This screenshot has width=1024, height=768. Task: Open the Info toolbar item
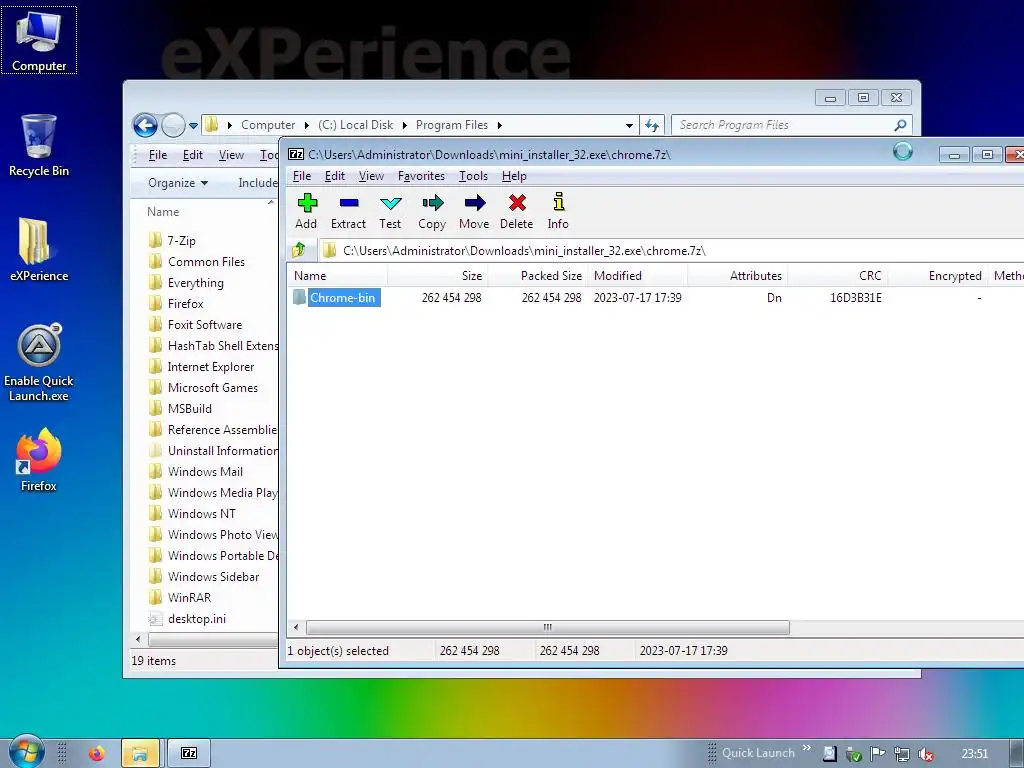[558, 212]
